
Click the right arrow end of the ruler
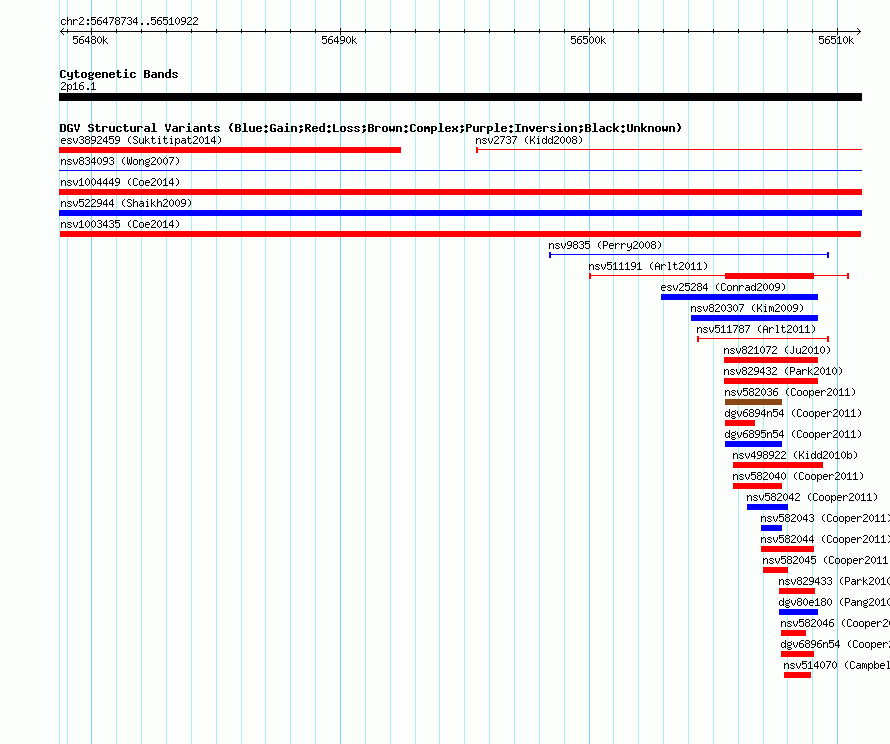pyautogui.click(x=858, y=31)
